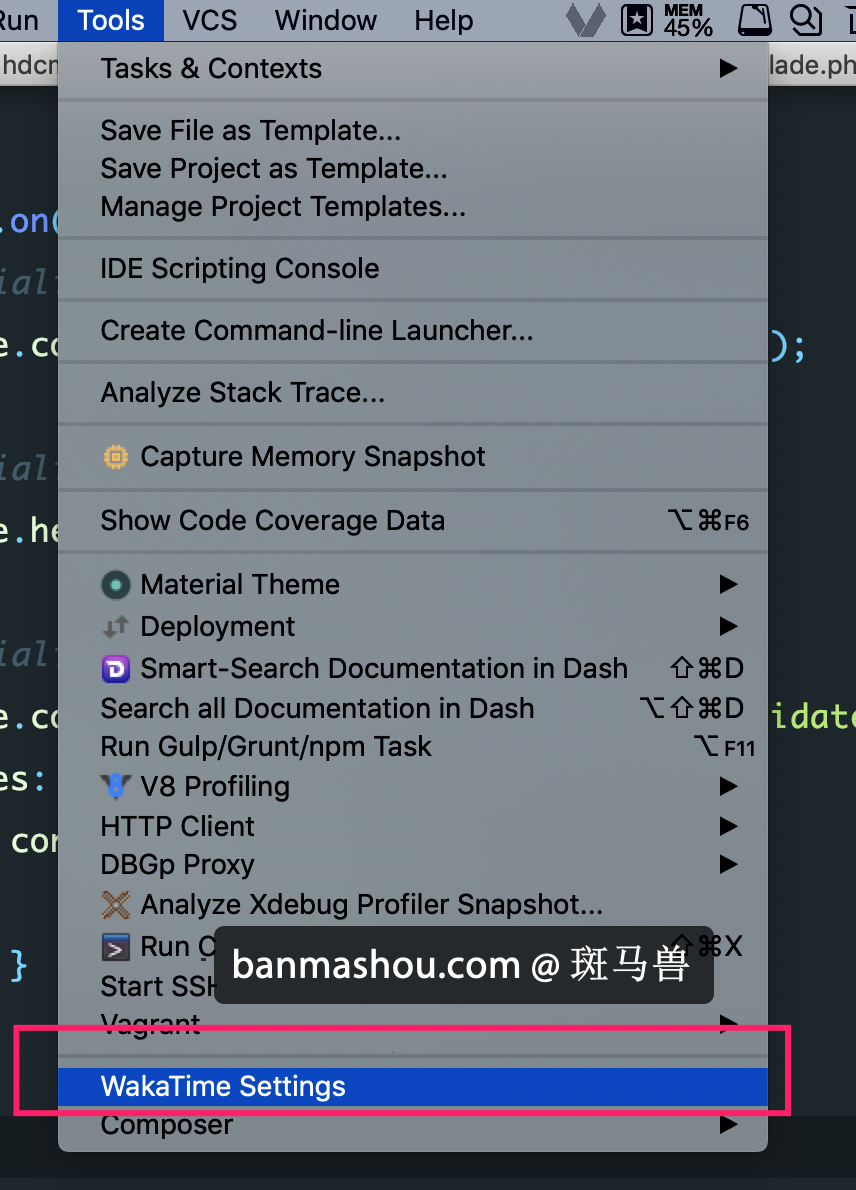Select Smart-Search Documentation in Dash
The height and width of the screenshot is (1190, 856).
tap(413, 669)
